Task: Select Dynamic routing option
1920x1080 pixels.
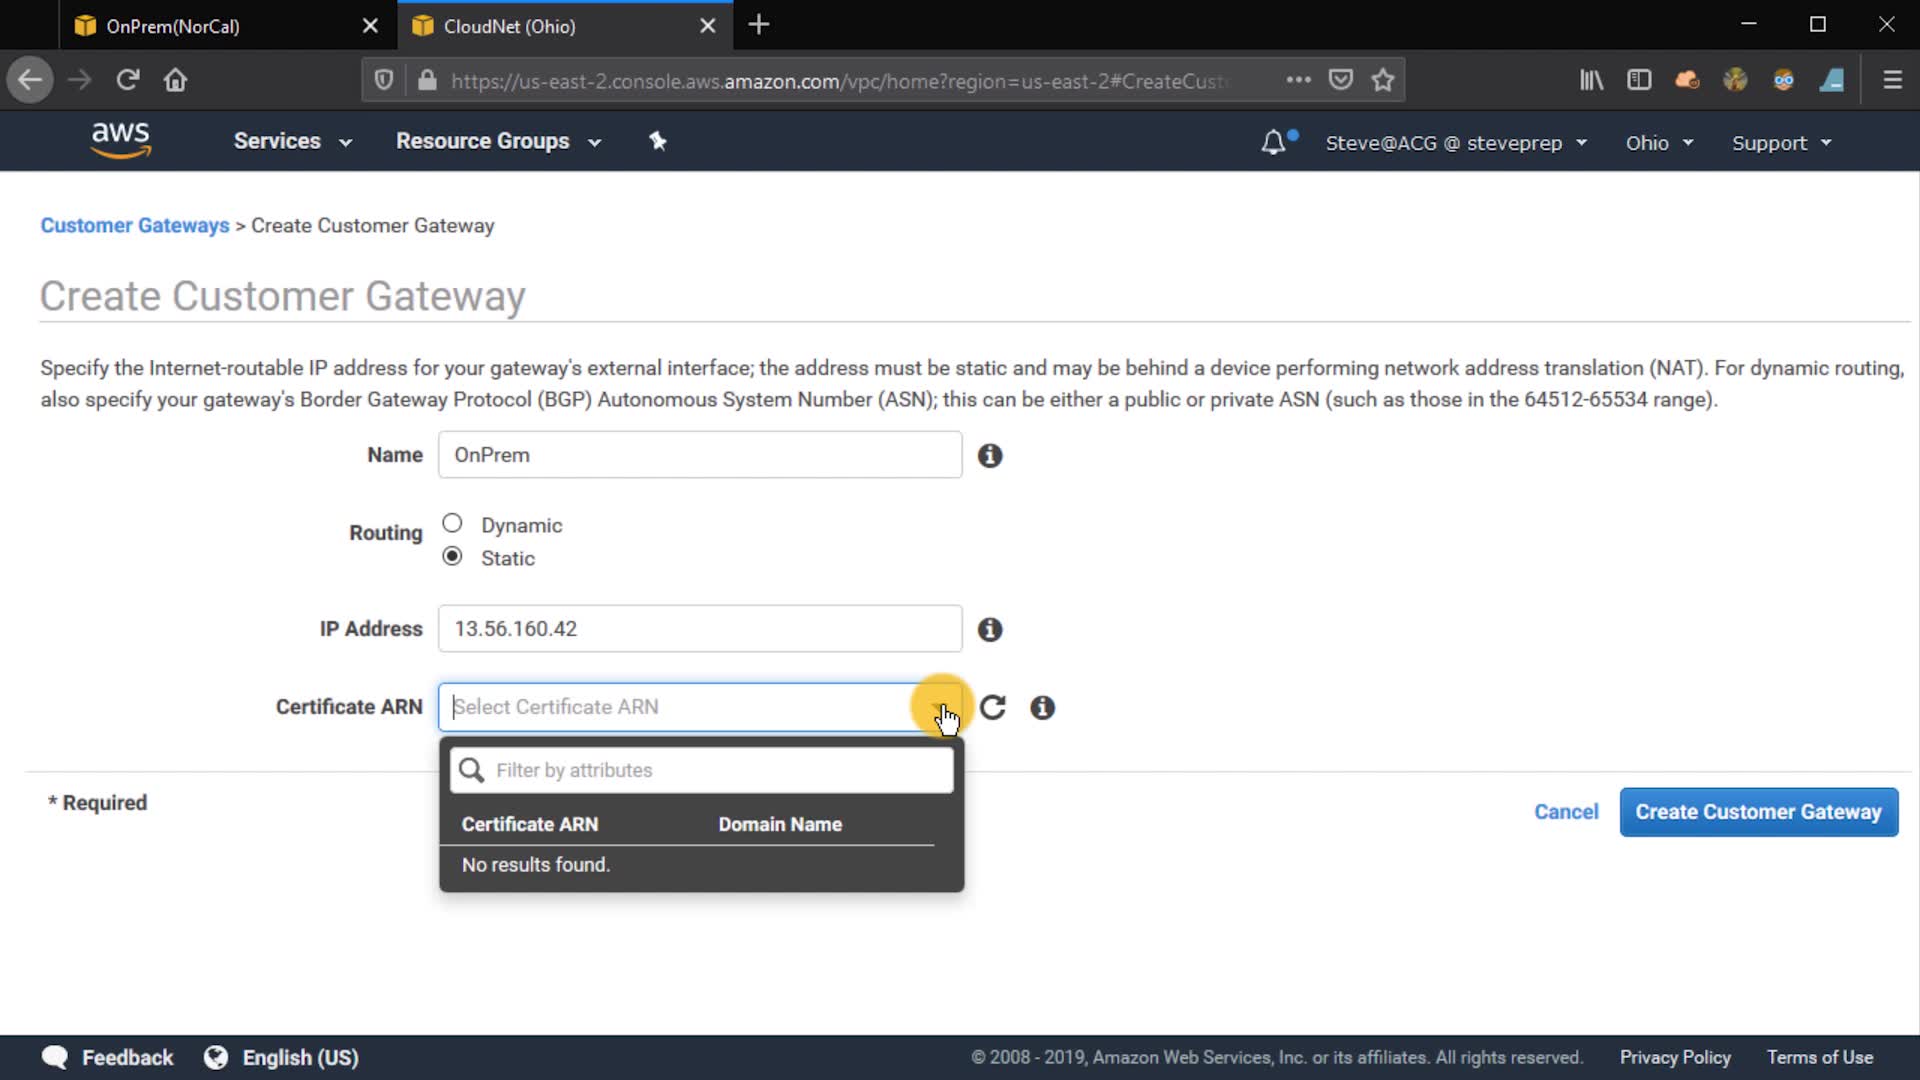Action: [x=452, y=523]
